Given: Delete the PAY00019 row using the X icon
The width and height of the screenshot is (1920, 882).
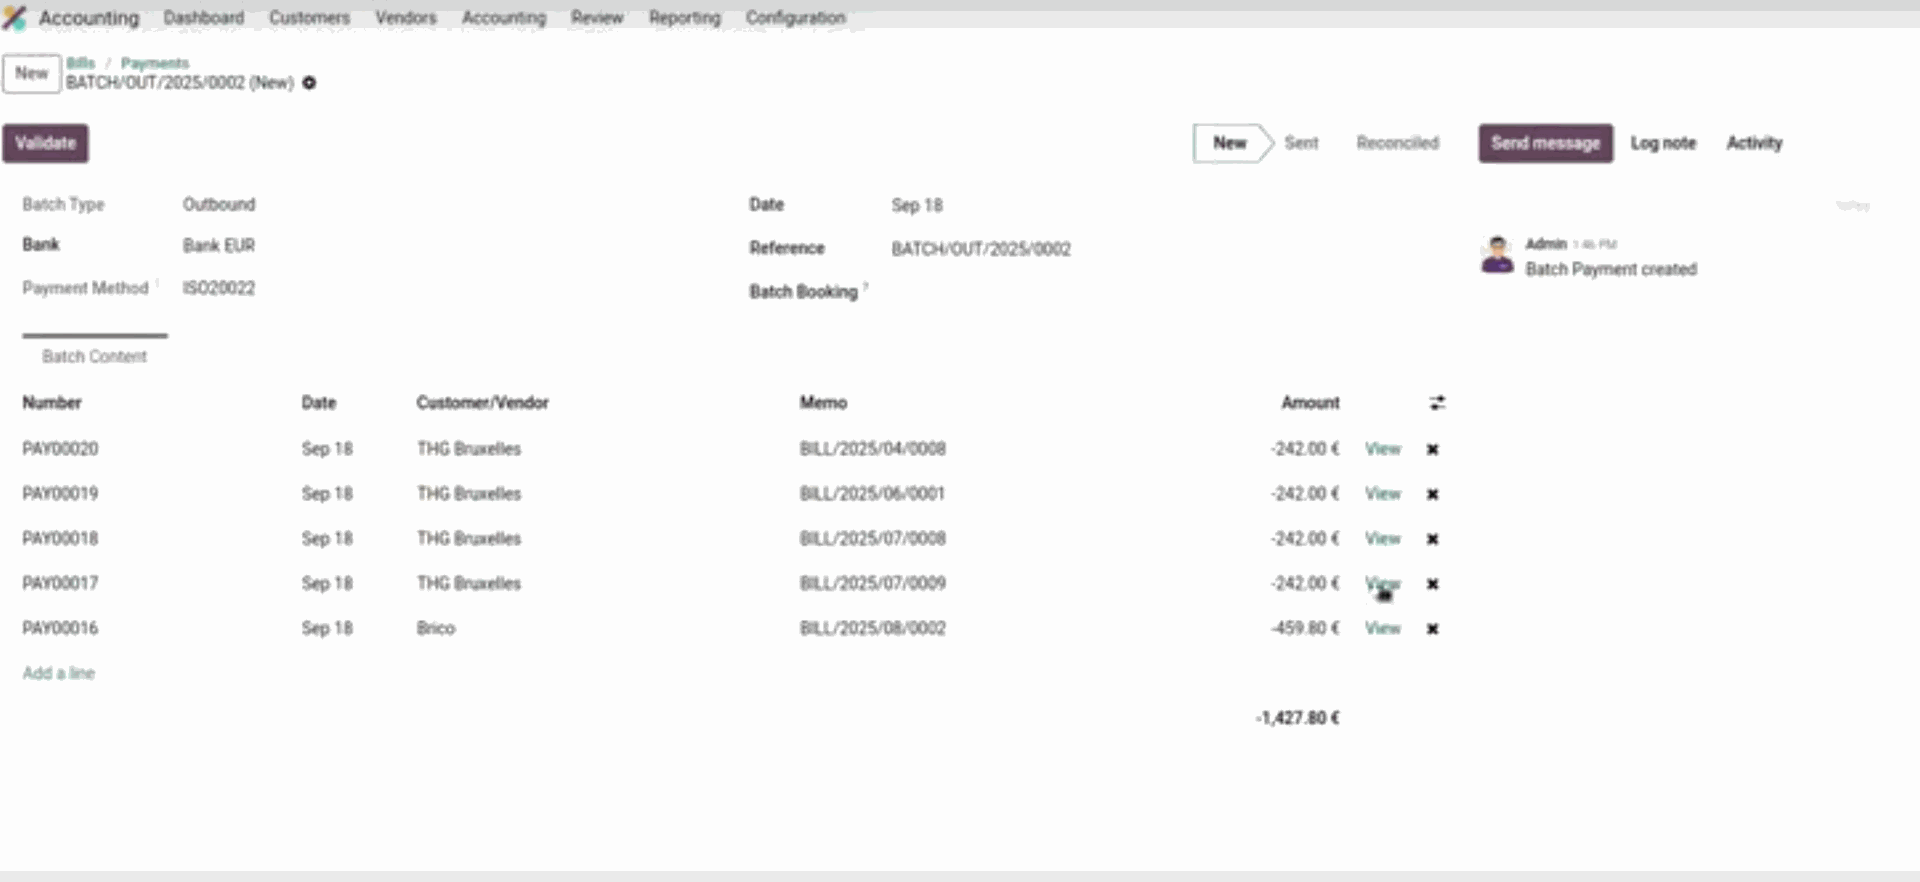Looking at the screenshot, I should coord(1432,494).
